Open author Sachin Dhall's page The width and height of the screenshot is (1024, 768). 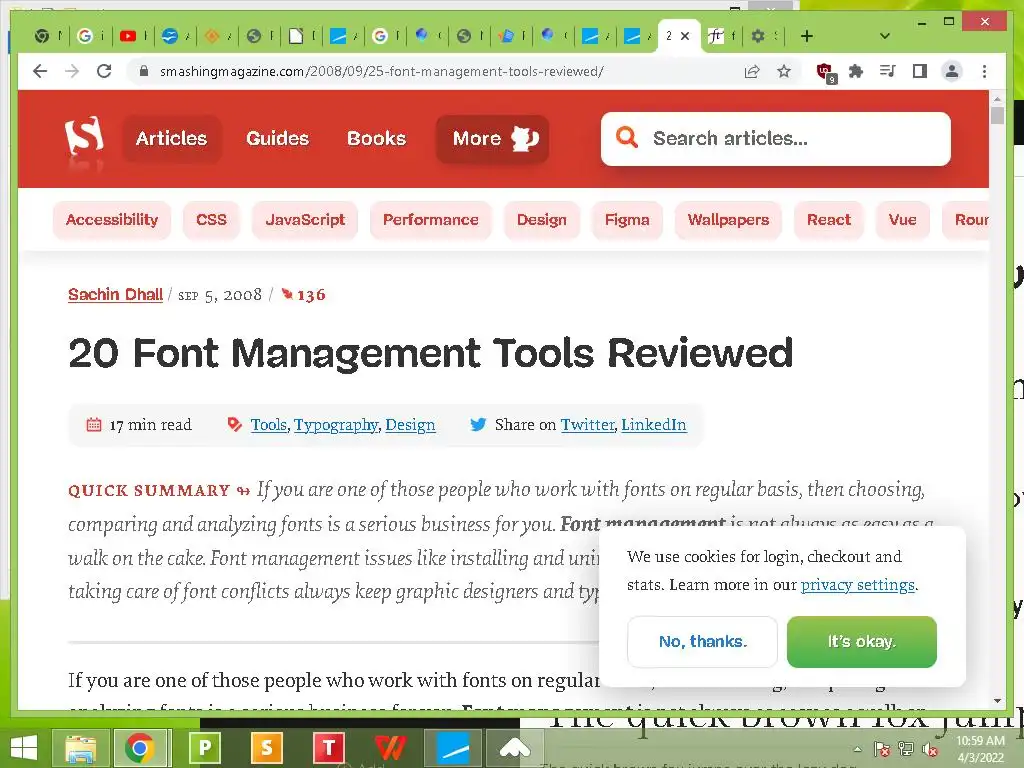[116, 295]
